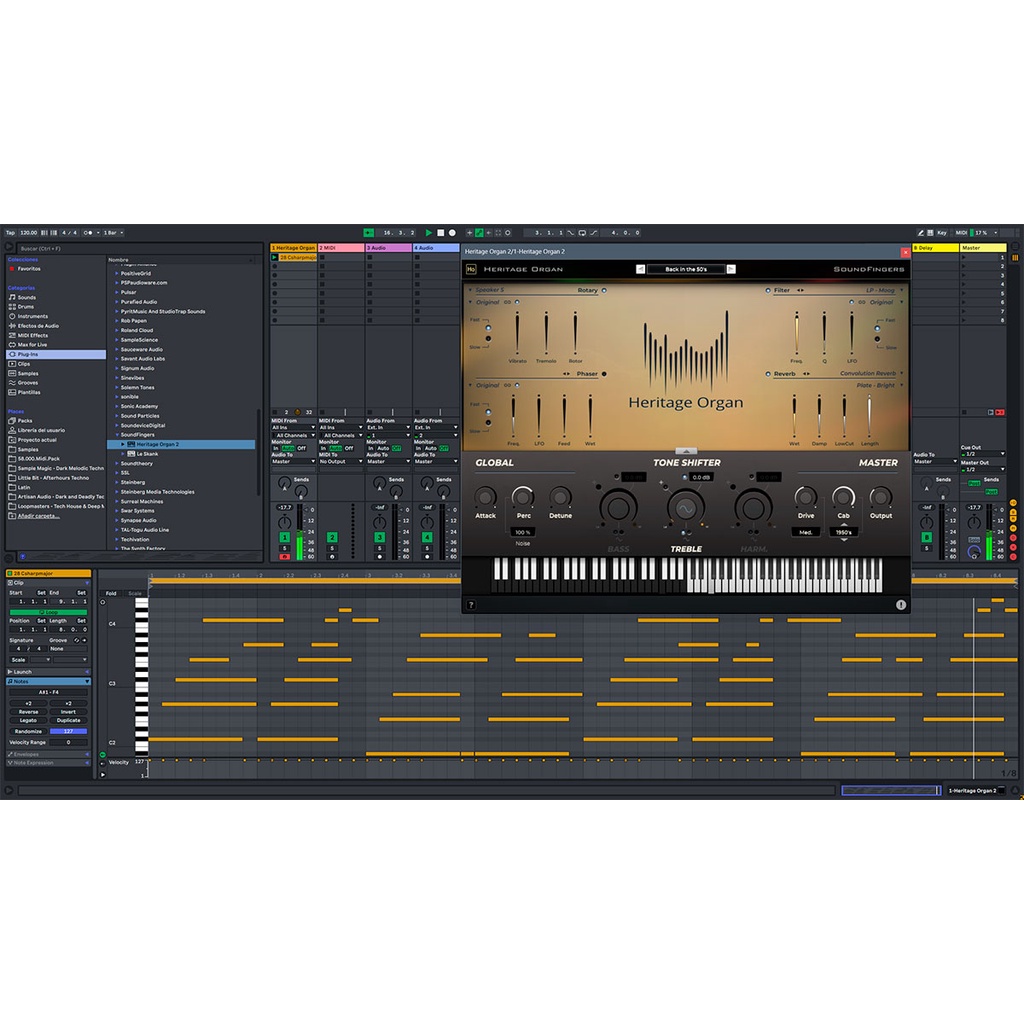Image resolution: width=1024 pixels, height=1024 pixels.
Task: Load previous preset in Heritage Organ
Action: click(641, 269)
